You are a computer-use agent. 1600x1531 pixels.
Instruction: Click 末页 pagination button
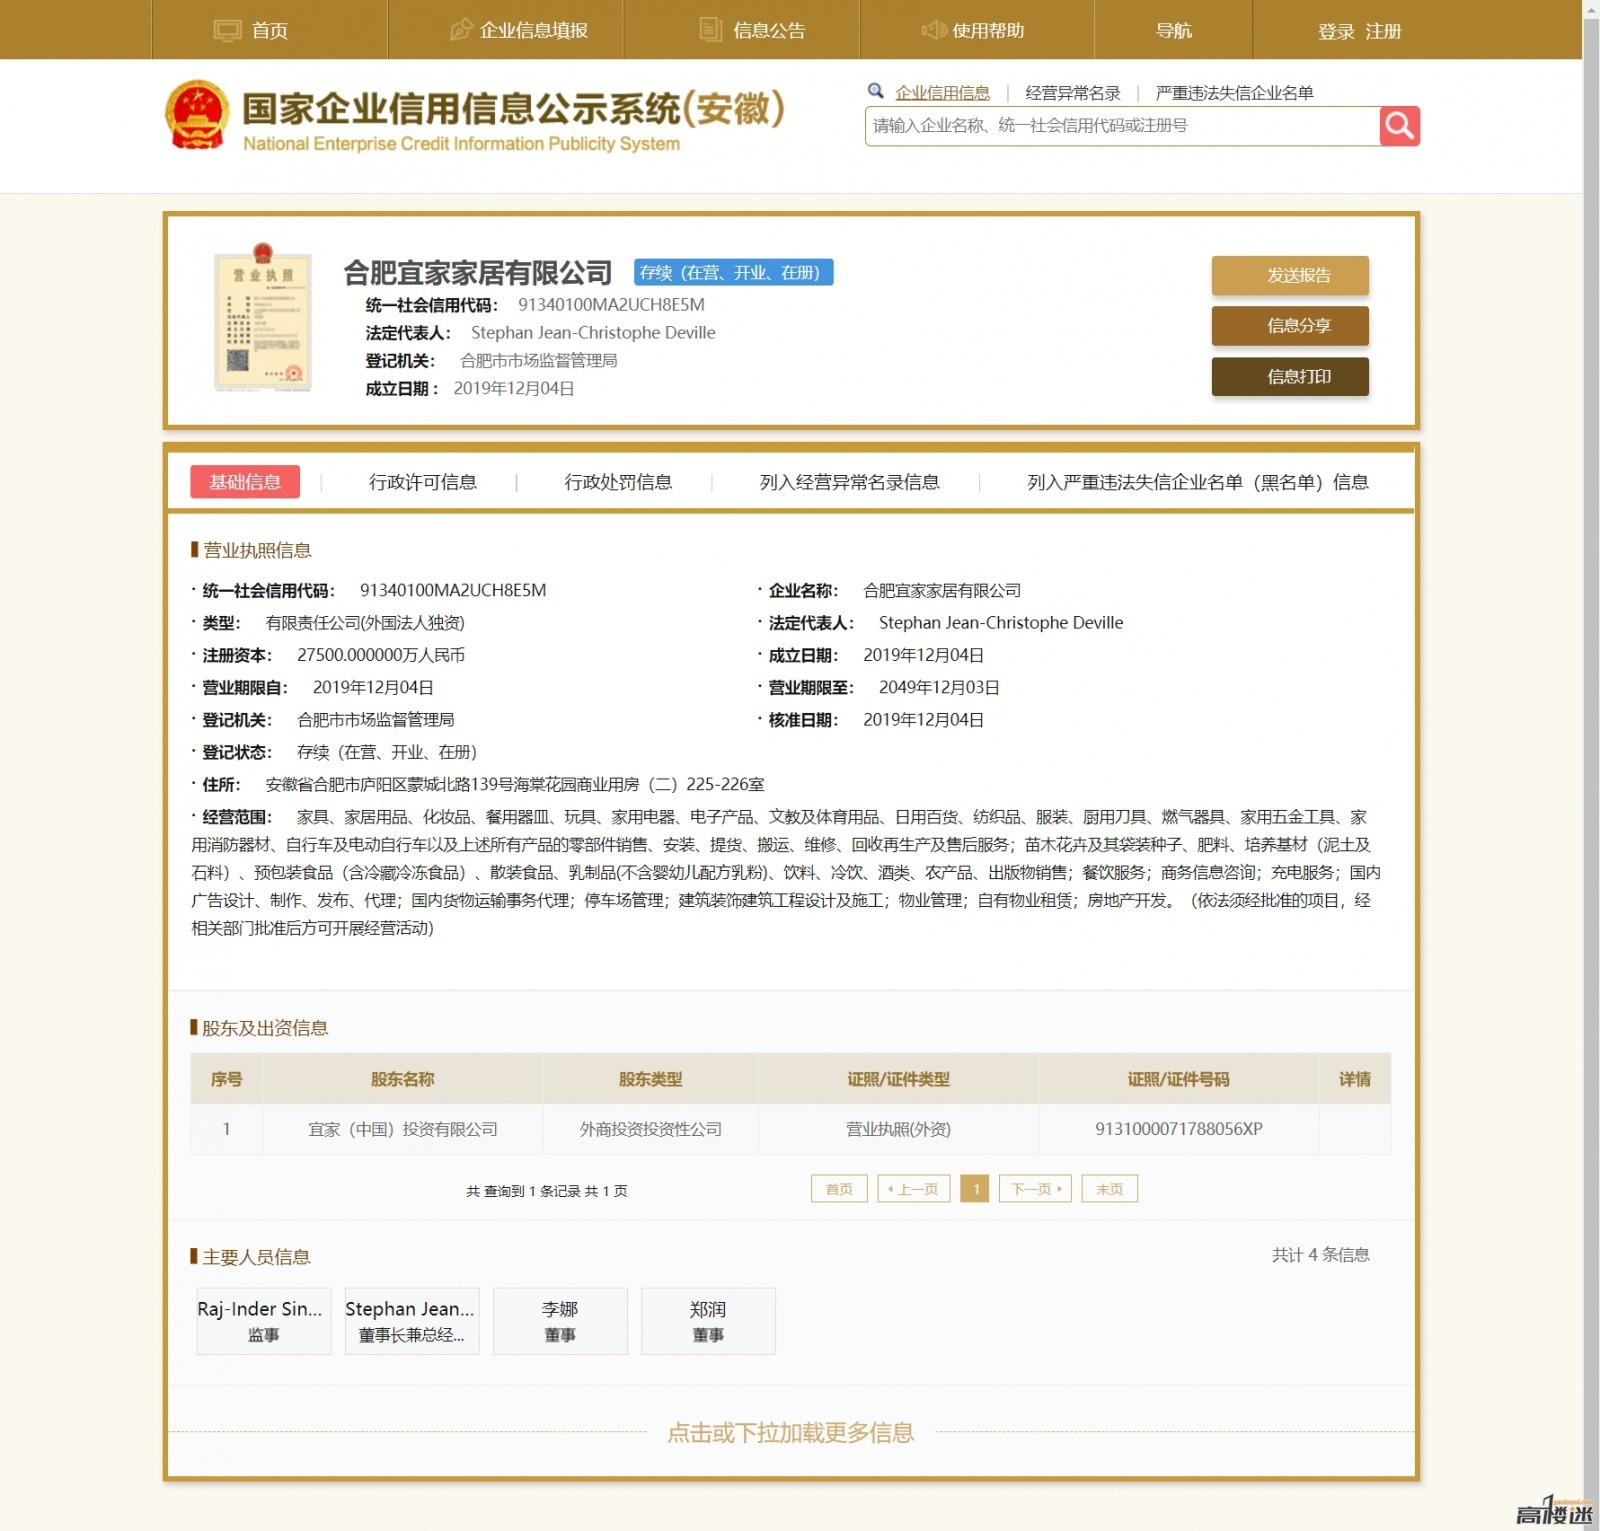[x=1110, y=1189]
